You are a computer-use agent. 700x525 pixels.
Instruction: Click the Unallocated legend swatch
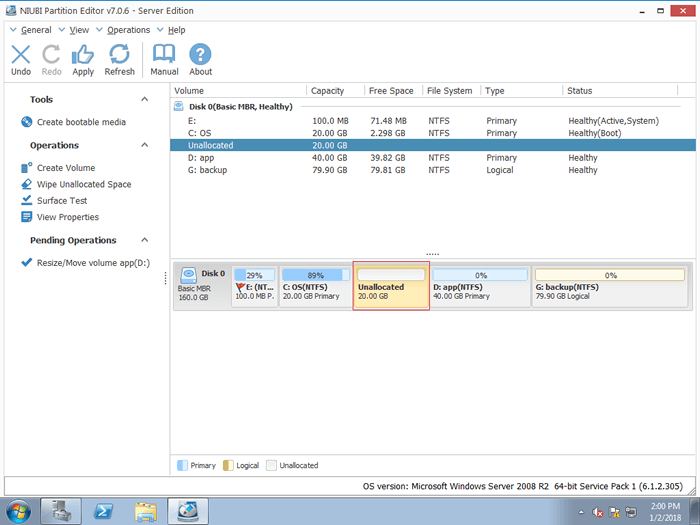click(x=271, y=465)
